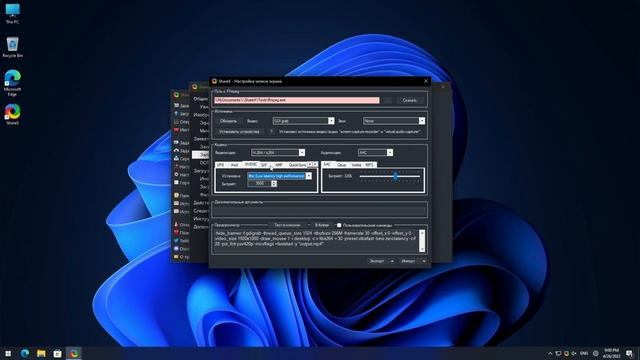Open the video source dropdown

click(x=303, y=121)
